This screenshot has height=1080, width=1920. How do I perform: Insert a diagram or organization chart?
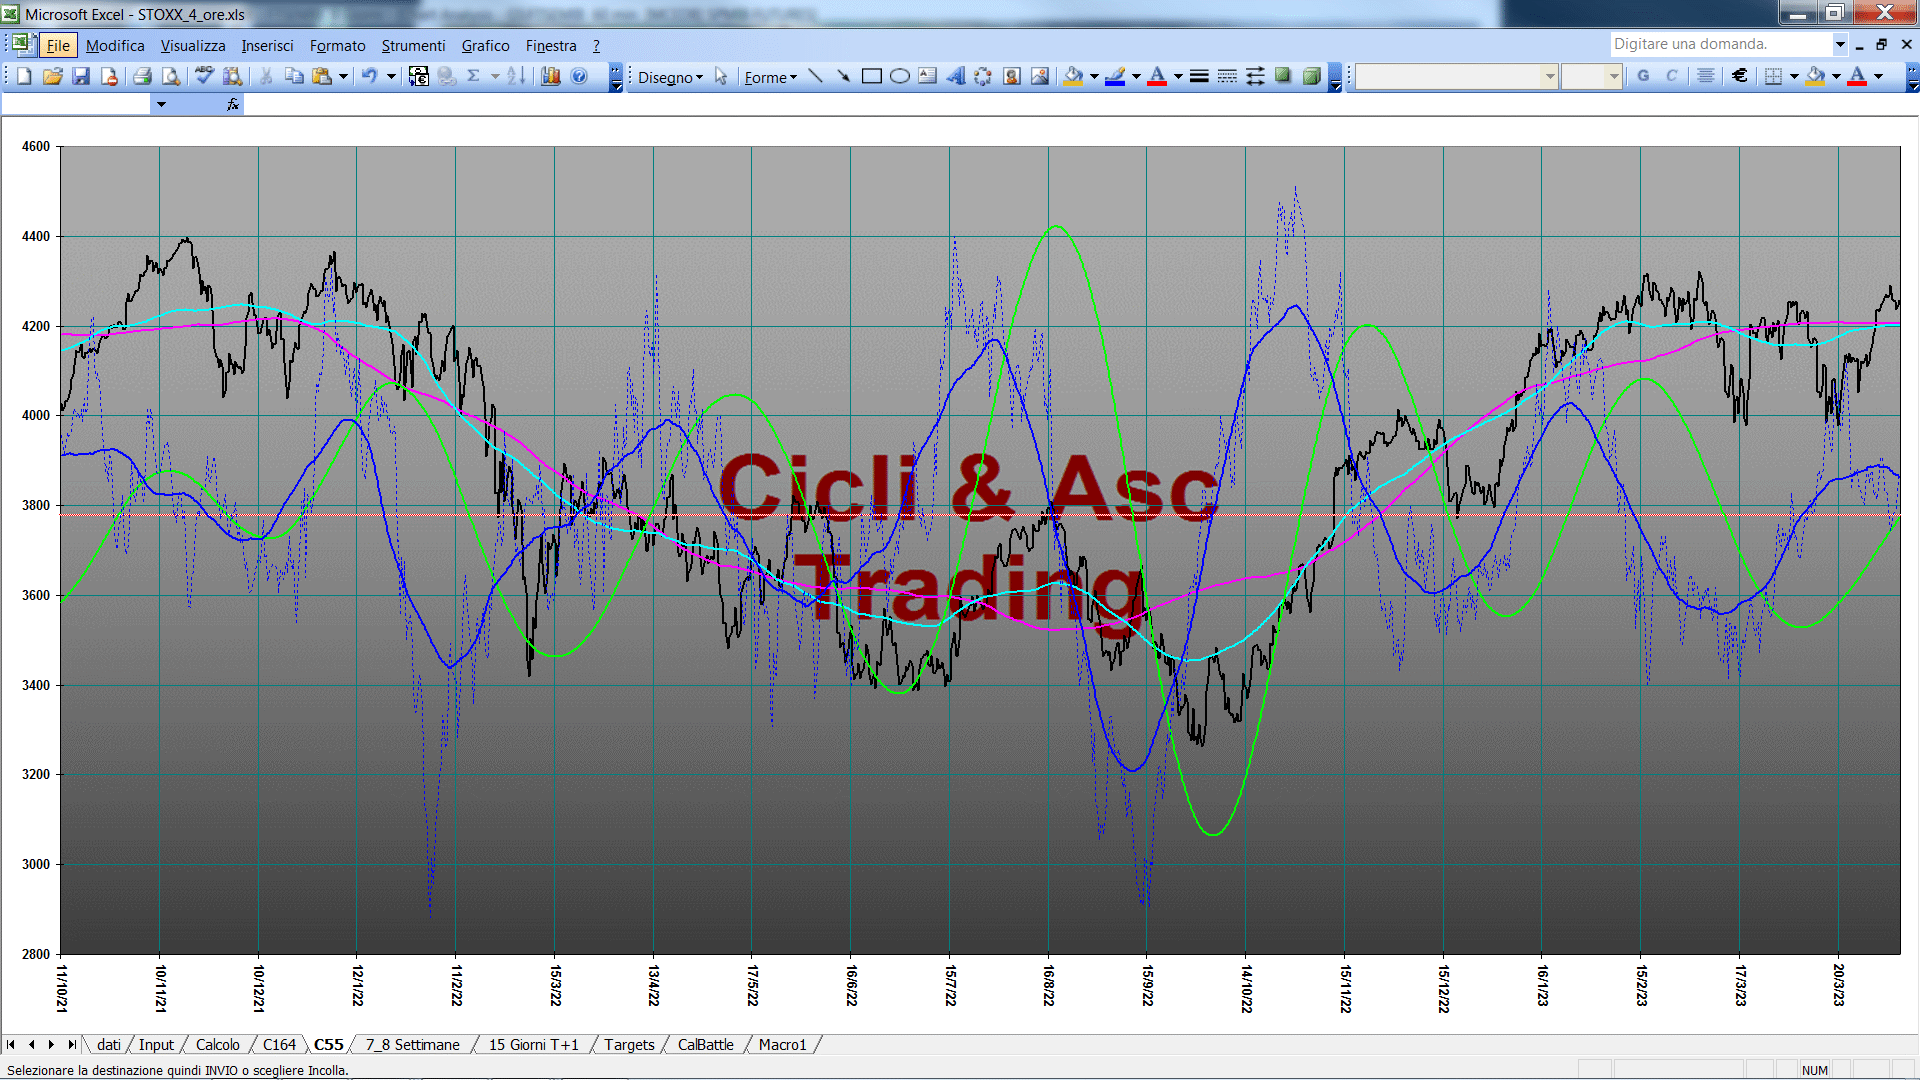pos(983,76)
